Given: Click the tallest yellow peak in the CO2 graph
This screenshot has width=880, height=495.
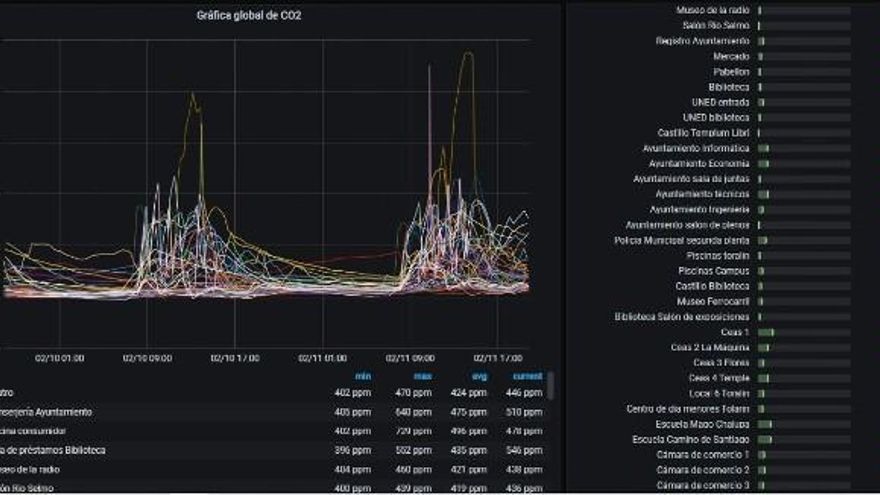Looking at the screenshot, I should (467, 55).
